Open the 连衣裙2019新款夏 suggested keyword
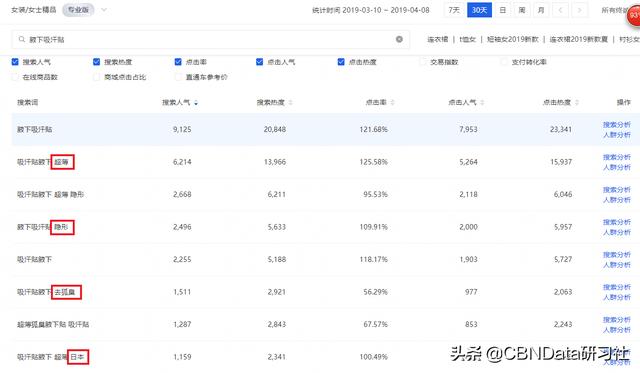The image size is (640, 373). 578,39
